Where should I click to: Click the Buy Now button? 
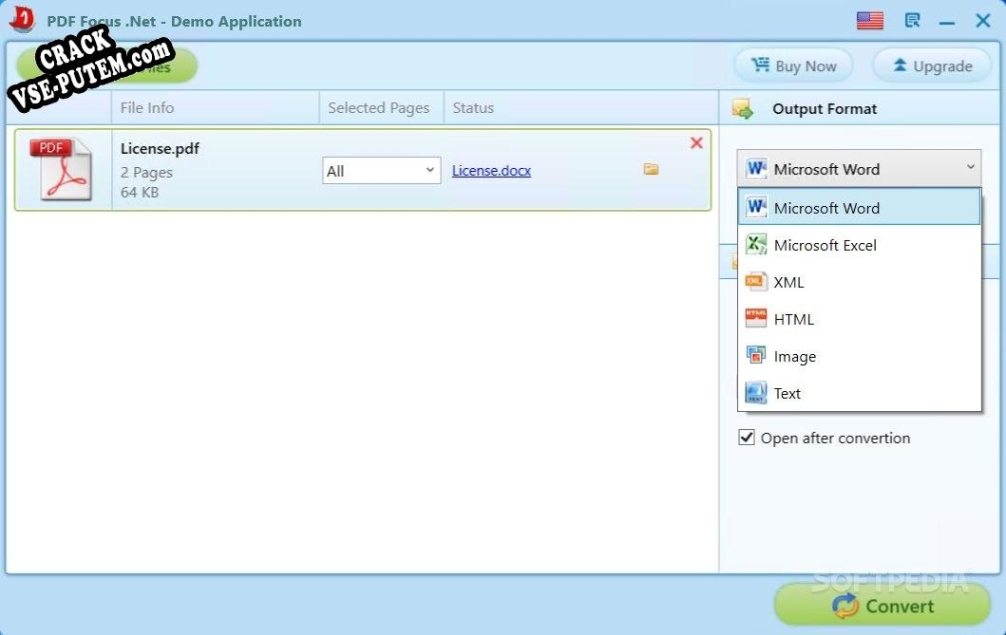coord(794,65)
